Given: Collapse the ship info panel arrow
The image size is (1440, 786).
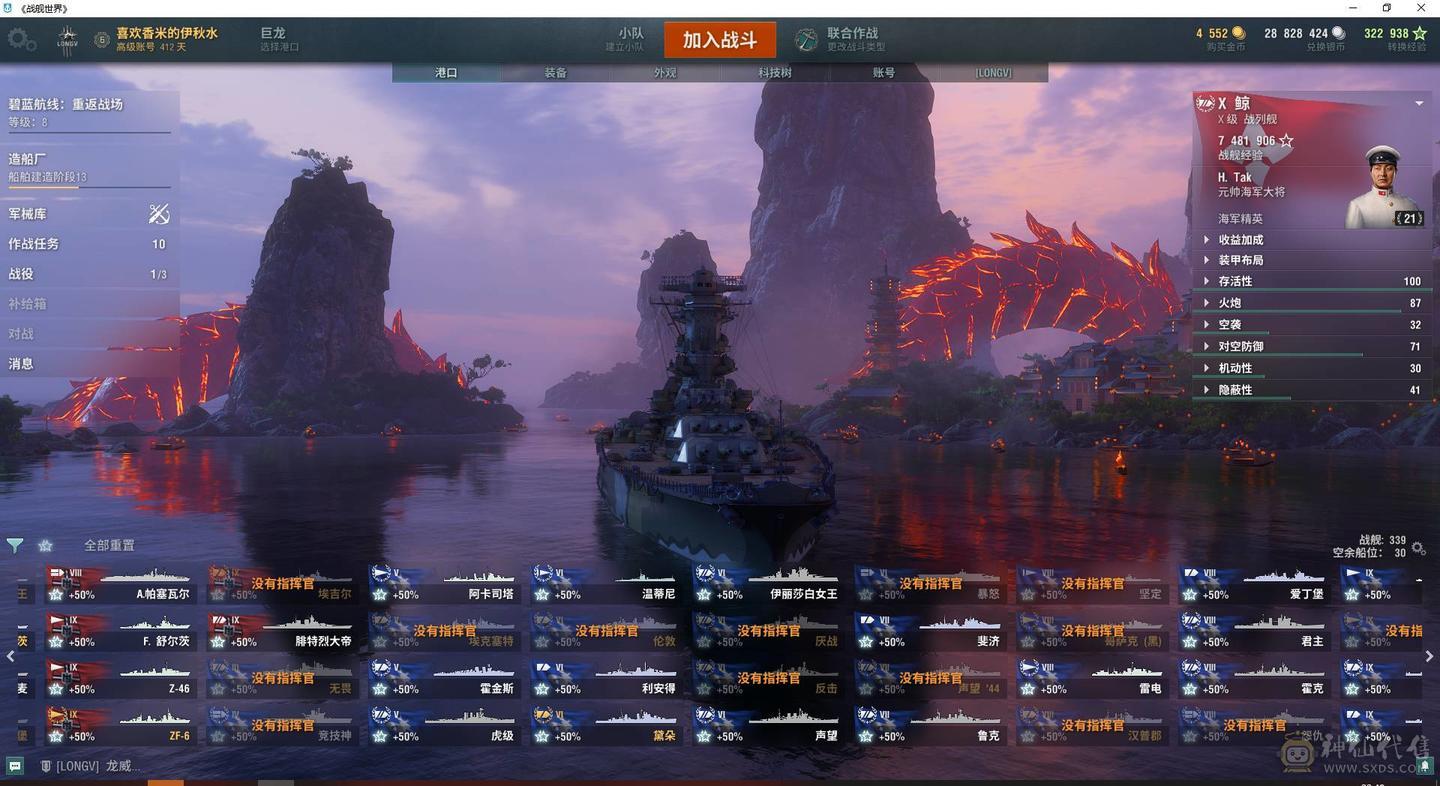Looking at the screenshot, I should [1419, 103].
